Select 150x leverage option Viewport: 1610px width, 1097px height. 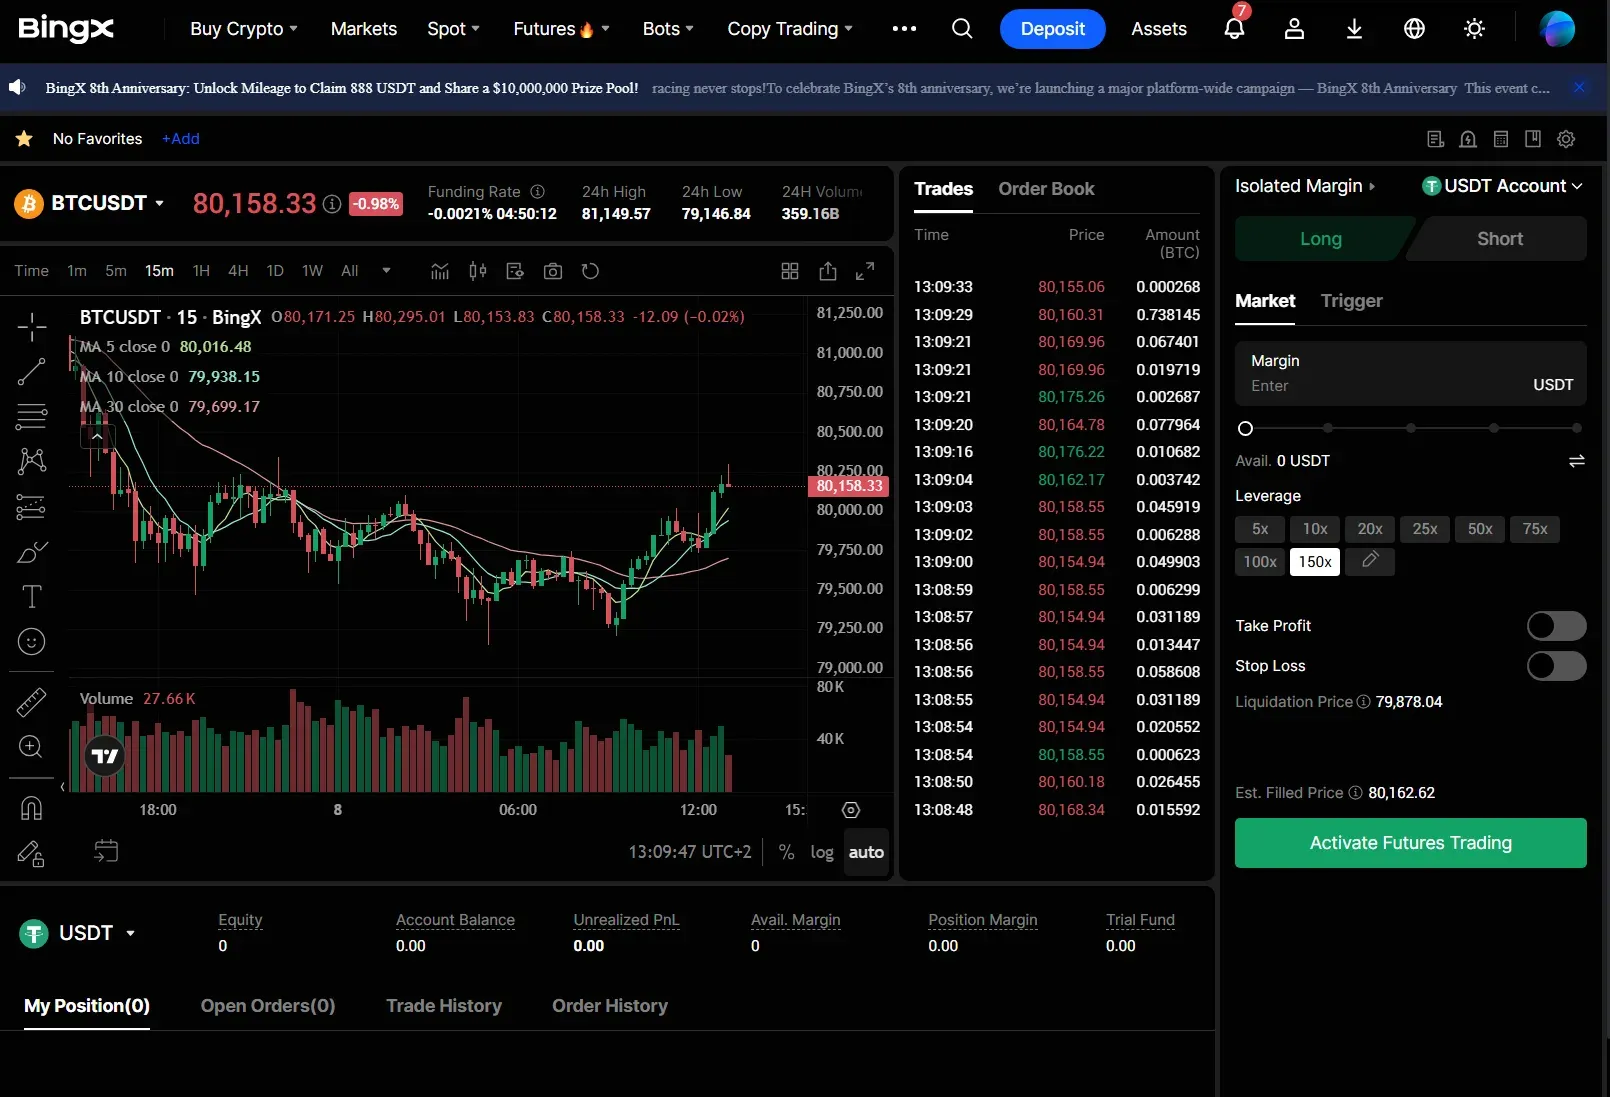(x=1315, y=562)
